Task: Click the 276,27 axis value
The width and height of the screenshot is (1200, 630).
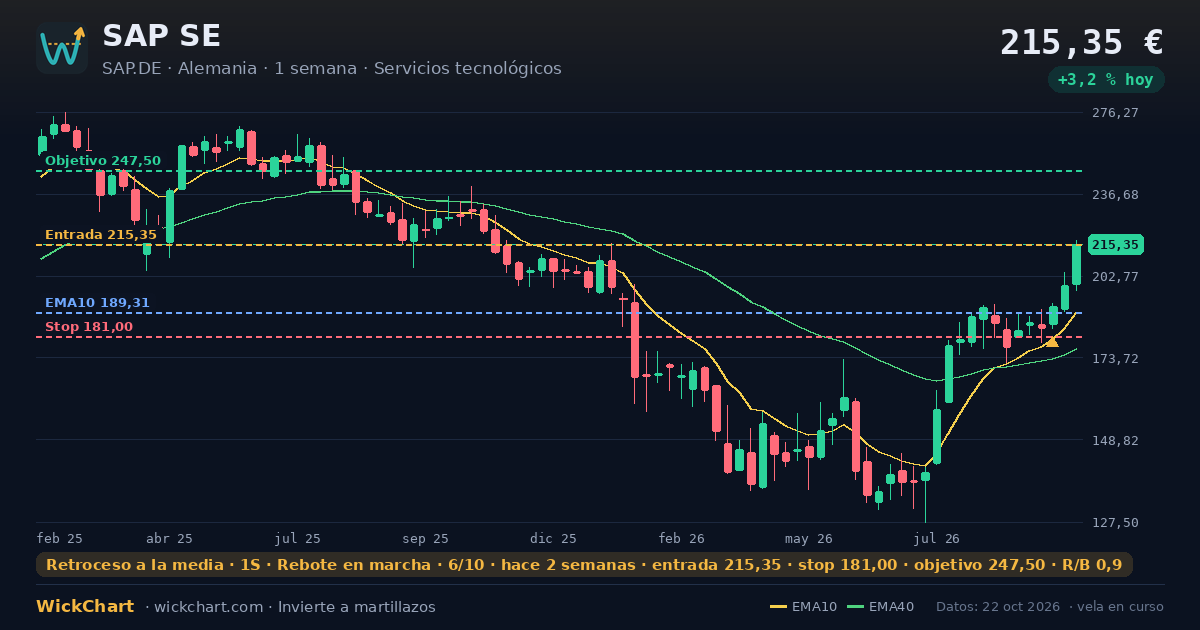Action: coord(1115,113)
